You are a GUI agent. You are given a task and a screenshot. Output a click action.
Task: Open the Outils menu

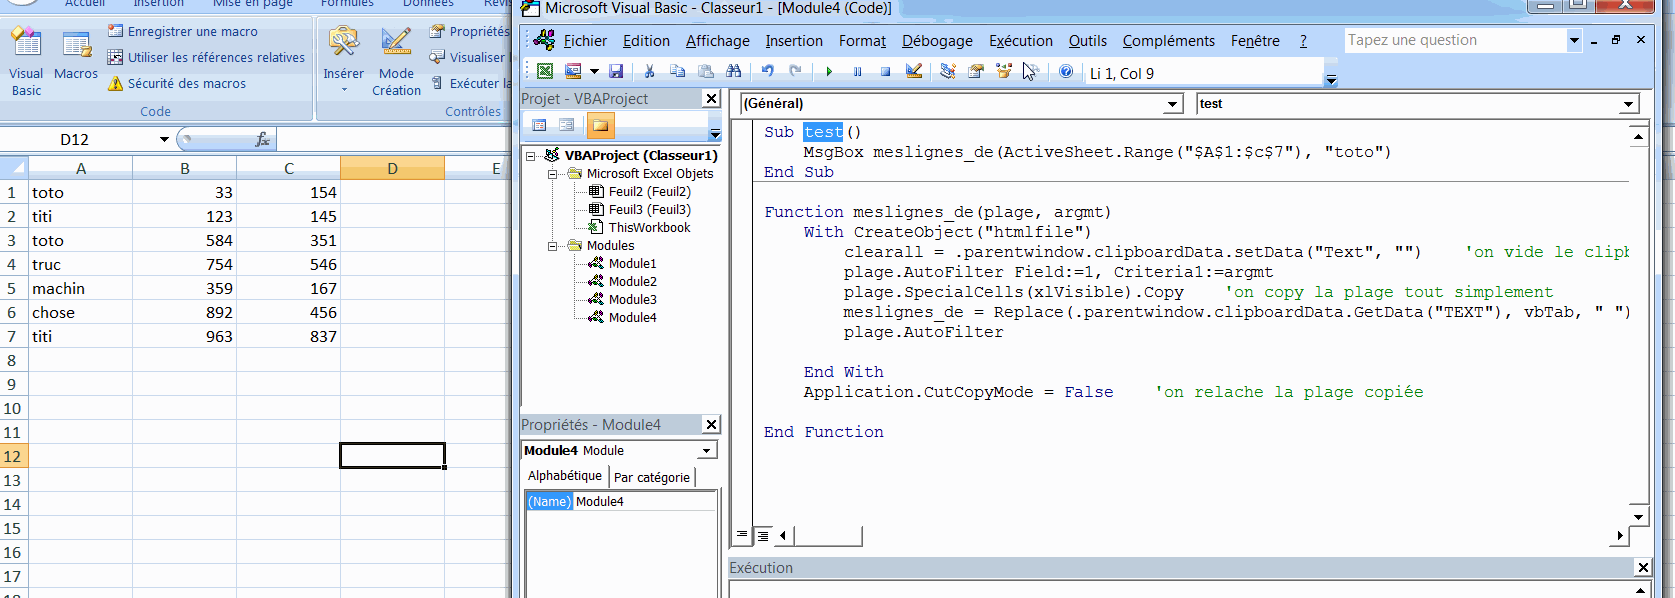[x=1087, y=41]
